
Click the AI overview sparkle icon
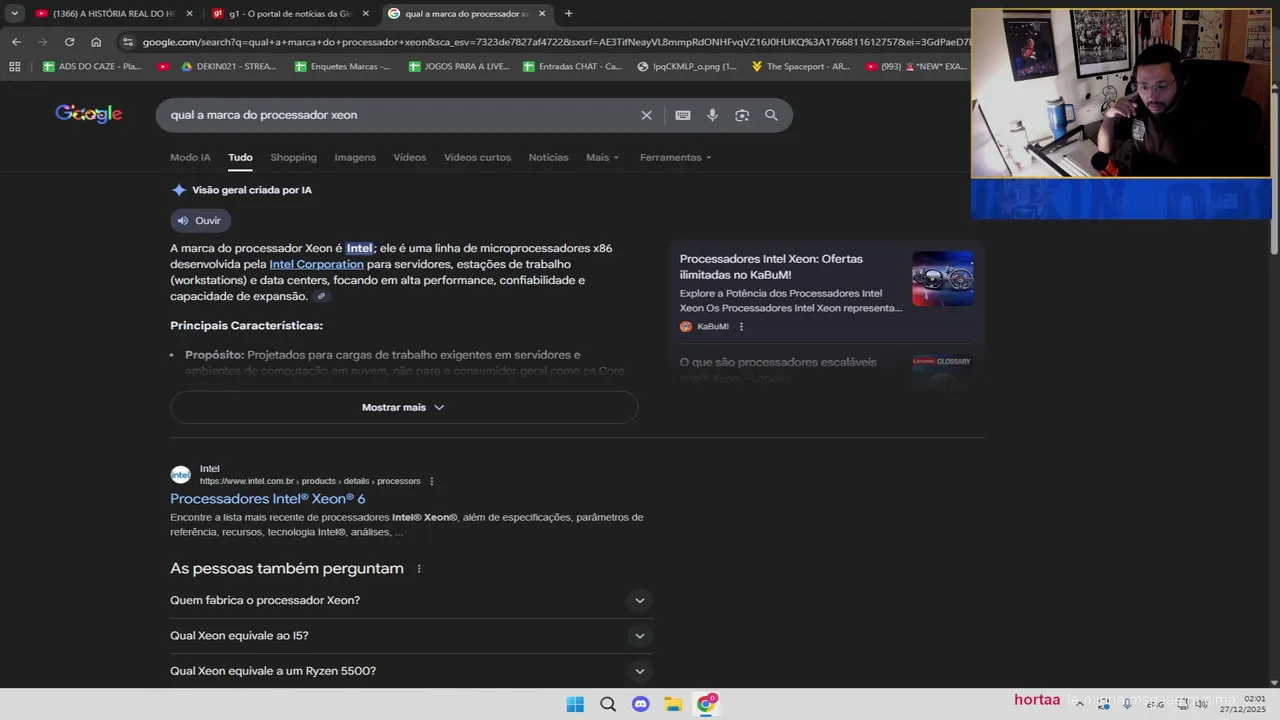tap(179, 190)
